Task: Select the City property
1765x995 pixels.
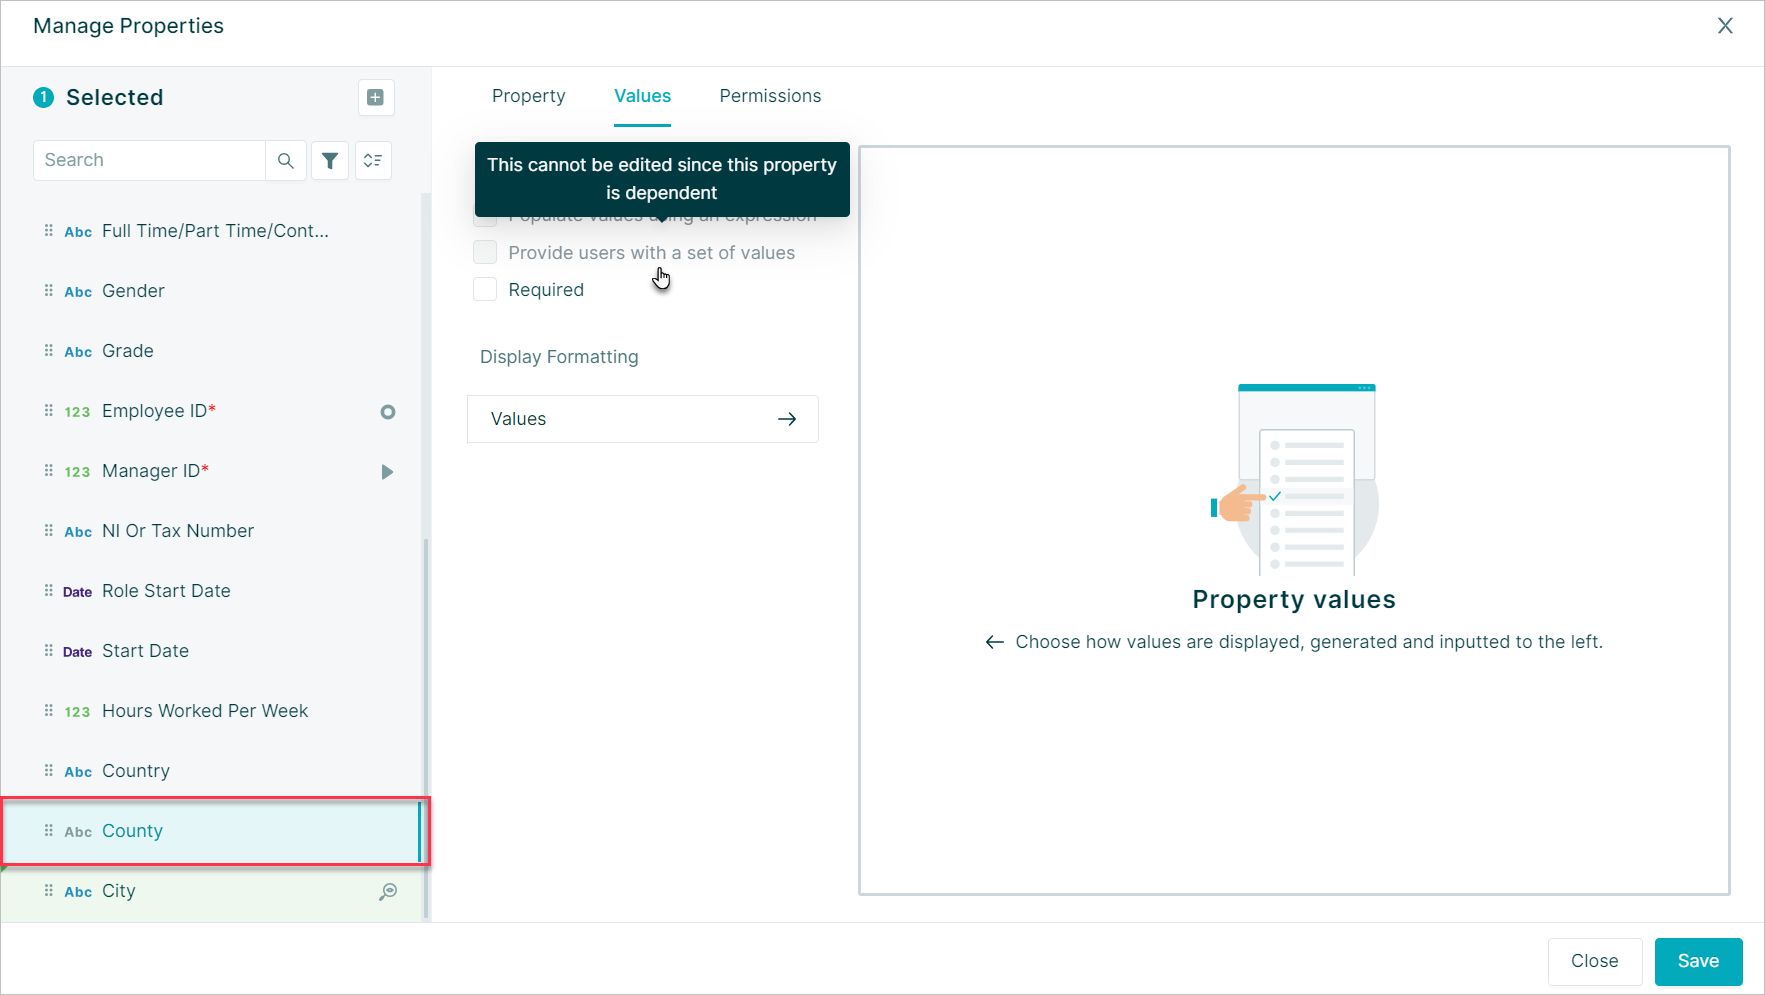Action: click(118, 891)
